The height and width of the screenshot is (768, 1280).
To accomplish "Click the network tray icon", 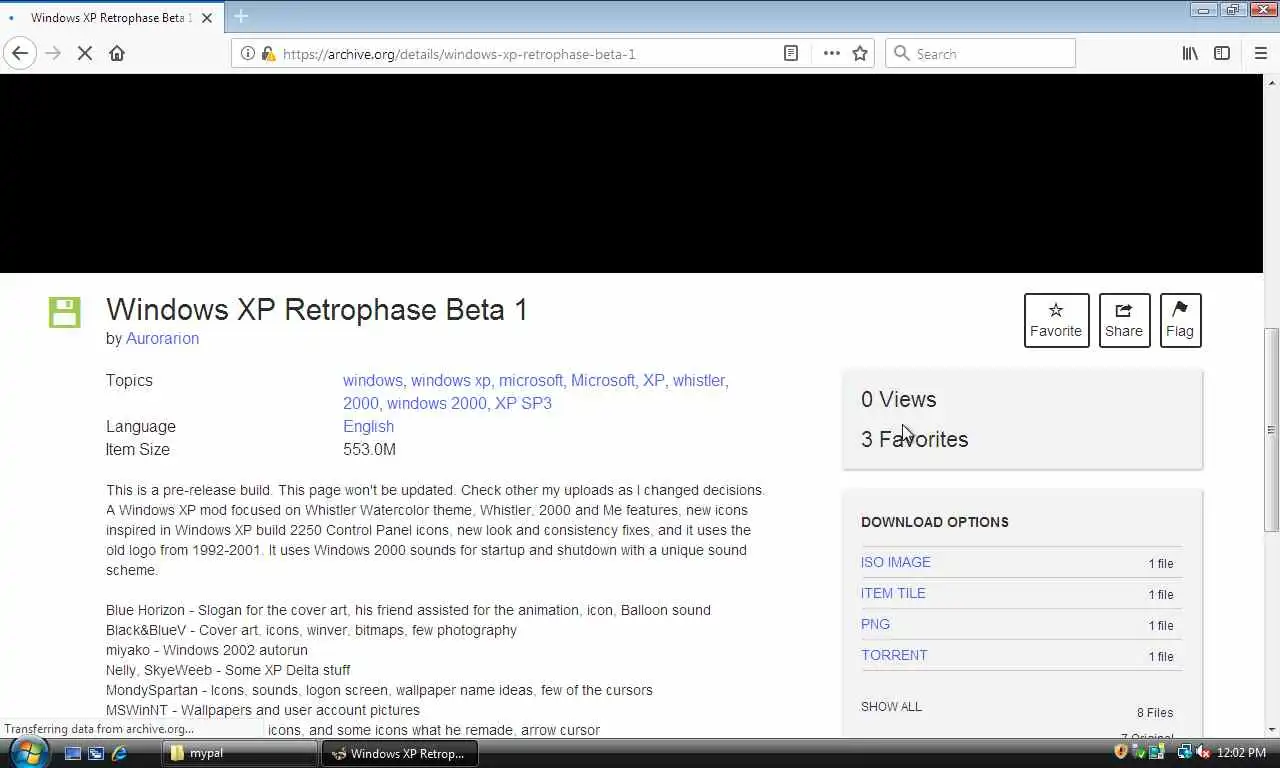I will [1185, 752].
